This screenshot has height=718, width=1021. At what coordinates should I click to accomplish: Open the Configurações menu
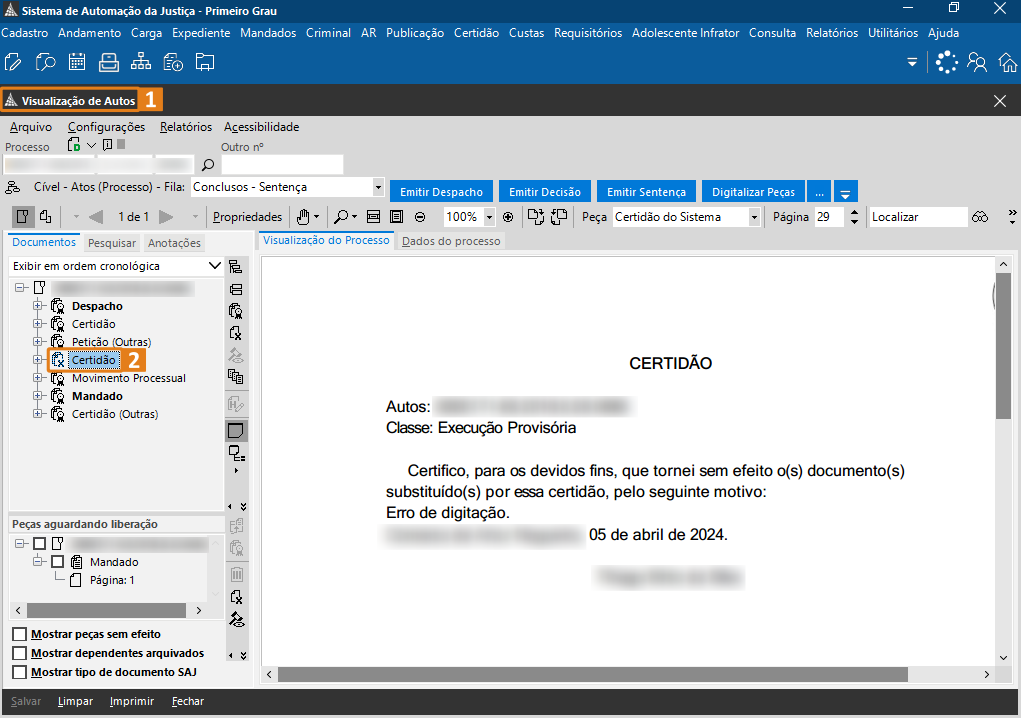(106, 127)
